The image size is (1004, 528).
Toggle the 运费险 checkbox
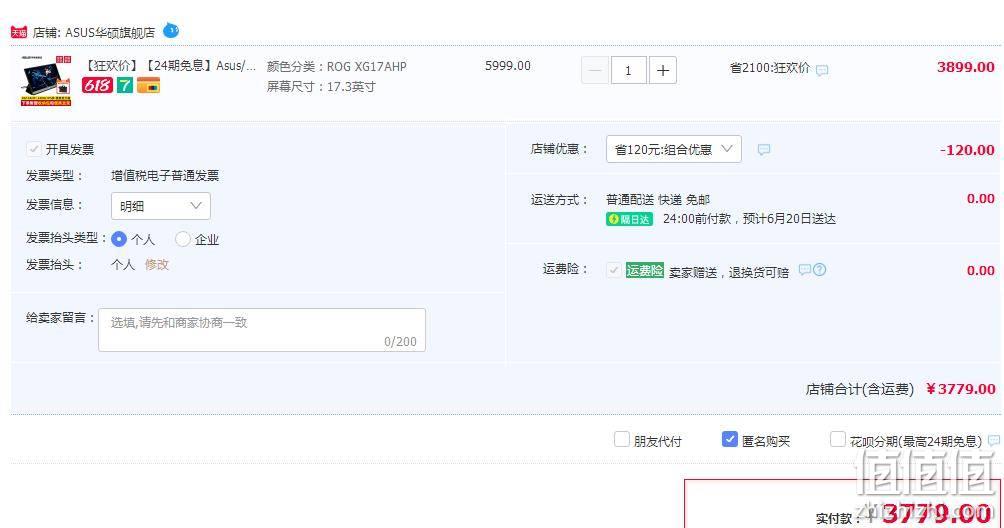(x=613, y=270)
